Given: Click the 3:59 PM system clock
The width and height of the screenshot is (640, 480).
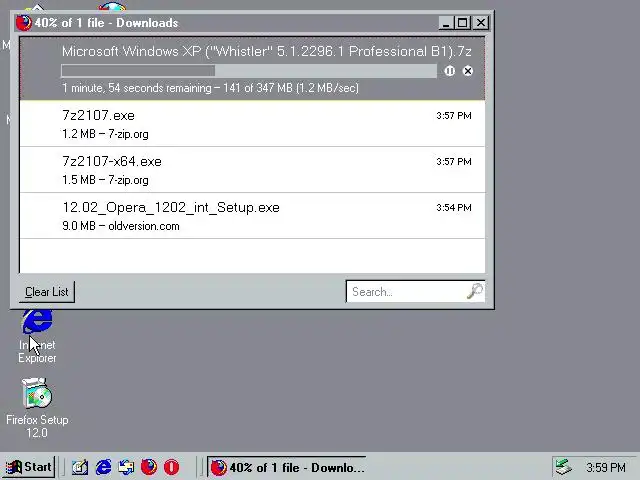Looking at the screenshot, I should (606, 467).
